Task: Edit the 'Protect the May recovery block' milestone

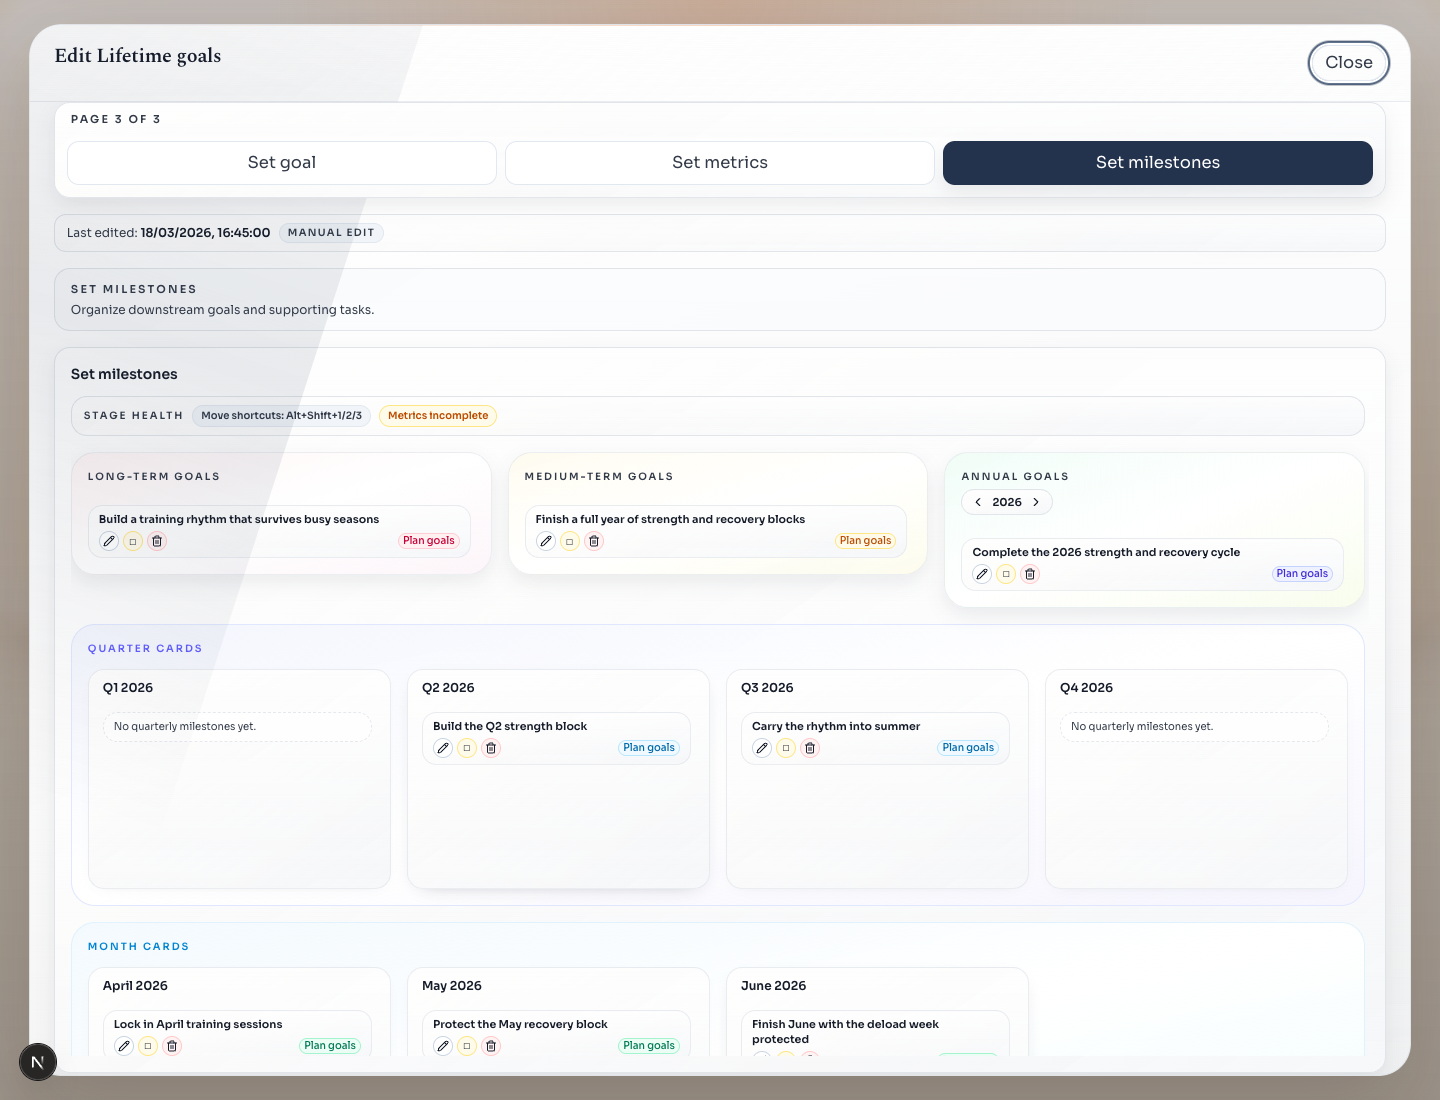Action: (443, 1046)
